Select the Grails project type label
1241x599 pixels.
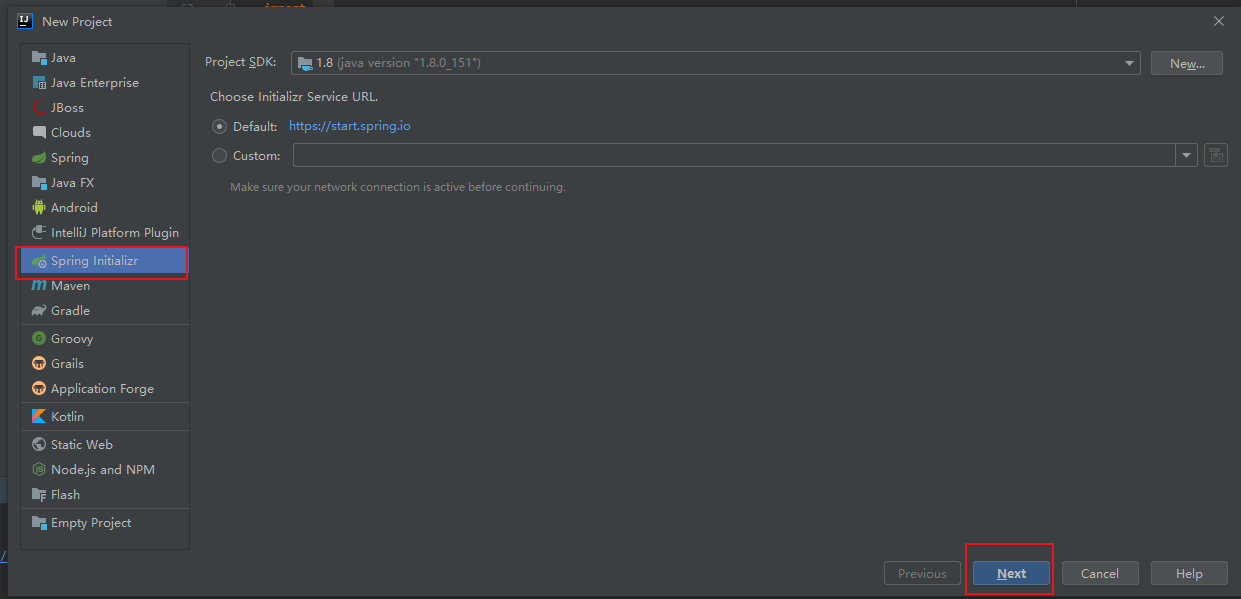pyautogui.click(x=67, y=364)
